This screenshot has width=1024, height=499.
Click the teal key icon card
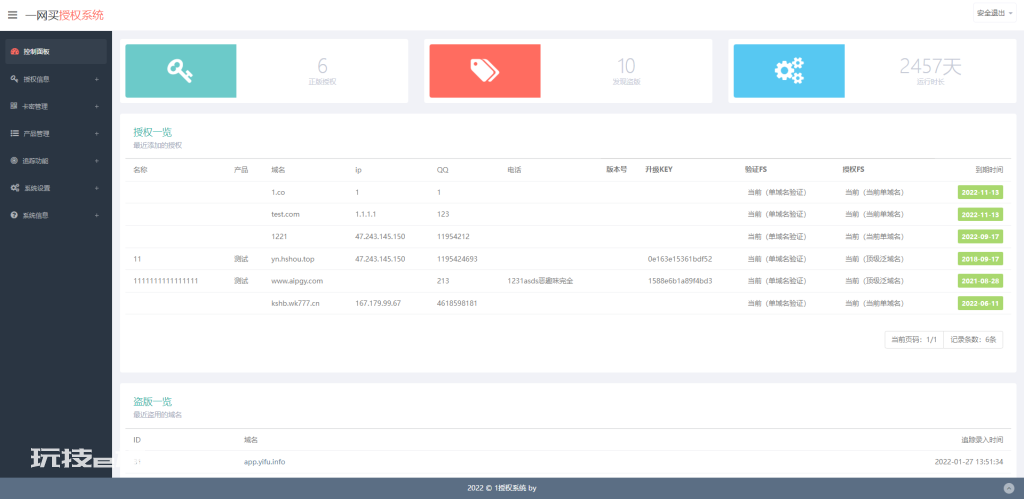[x=181, y=71]
